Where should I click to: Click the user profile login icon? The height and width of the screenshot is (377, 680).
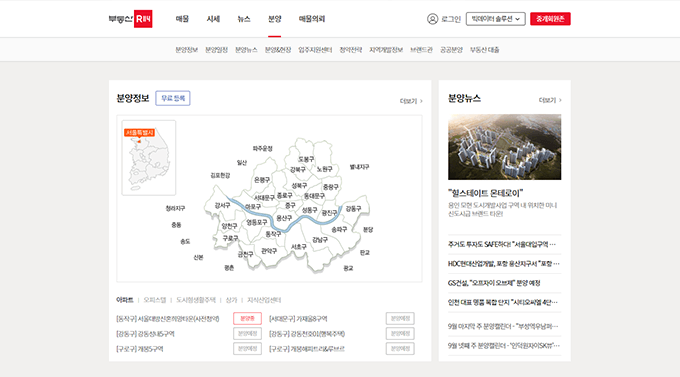coord(432,19)
